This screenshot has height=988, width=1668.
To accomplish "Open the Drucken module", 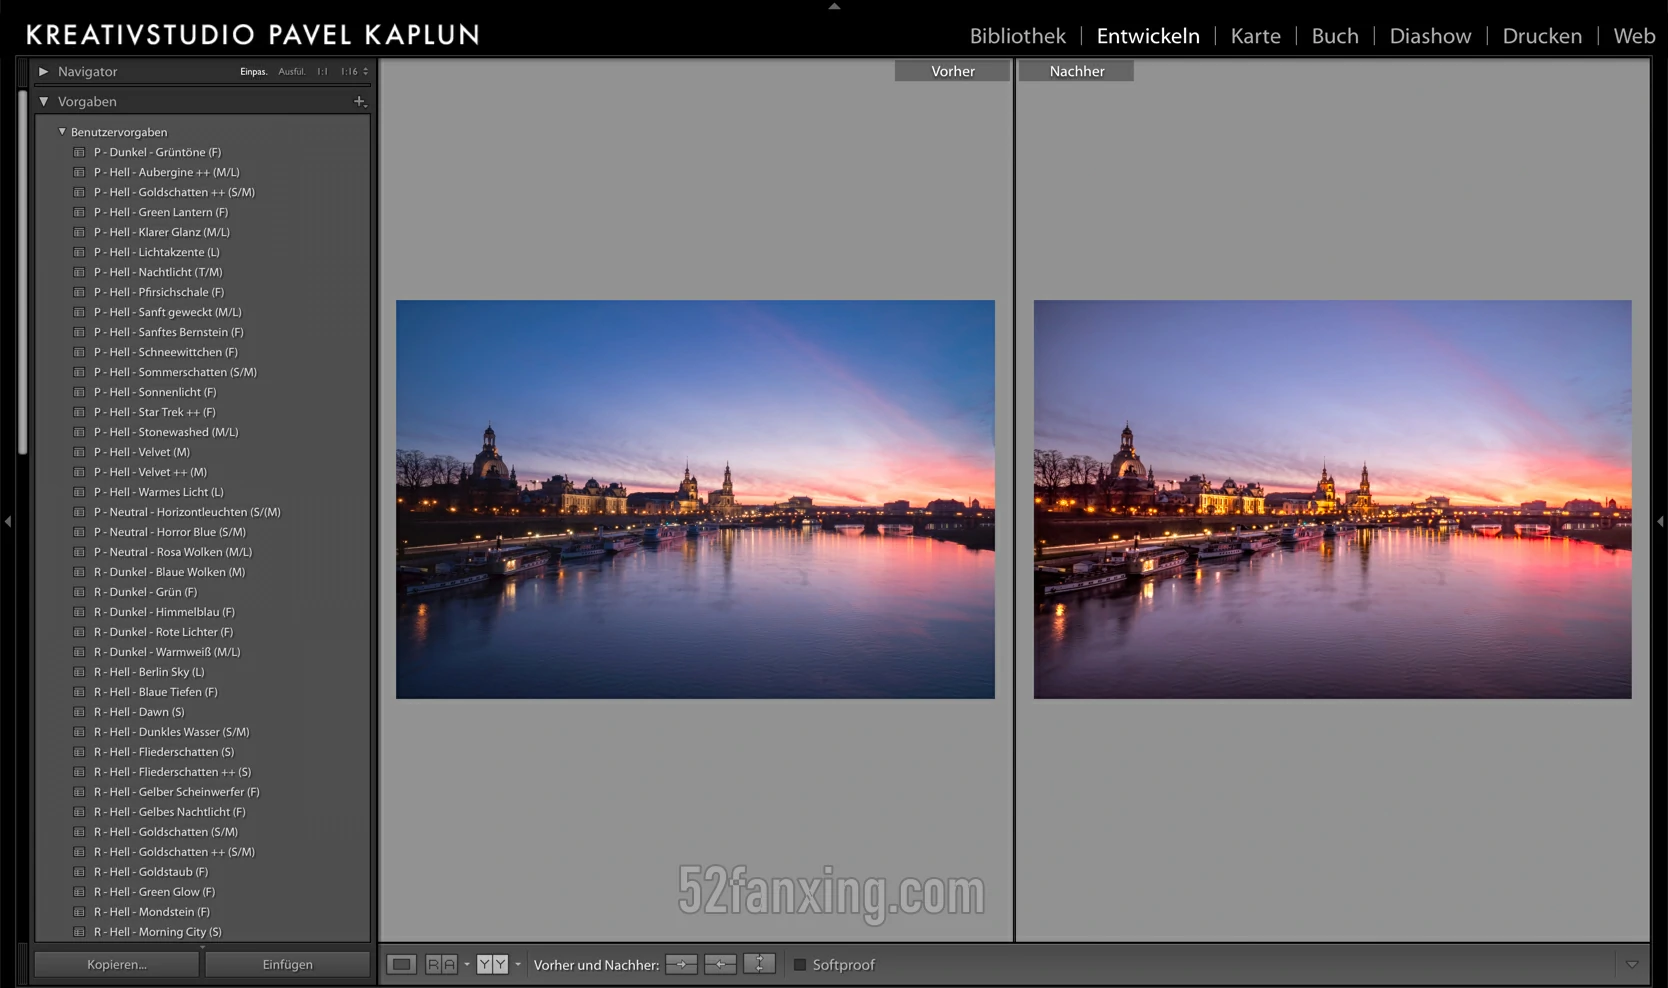I will [x=1542, y=36].
